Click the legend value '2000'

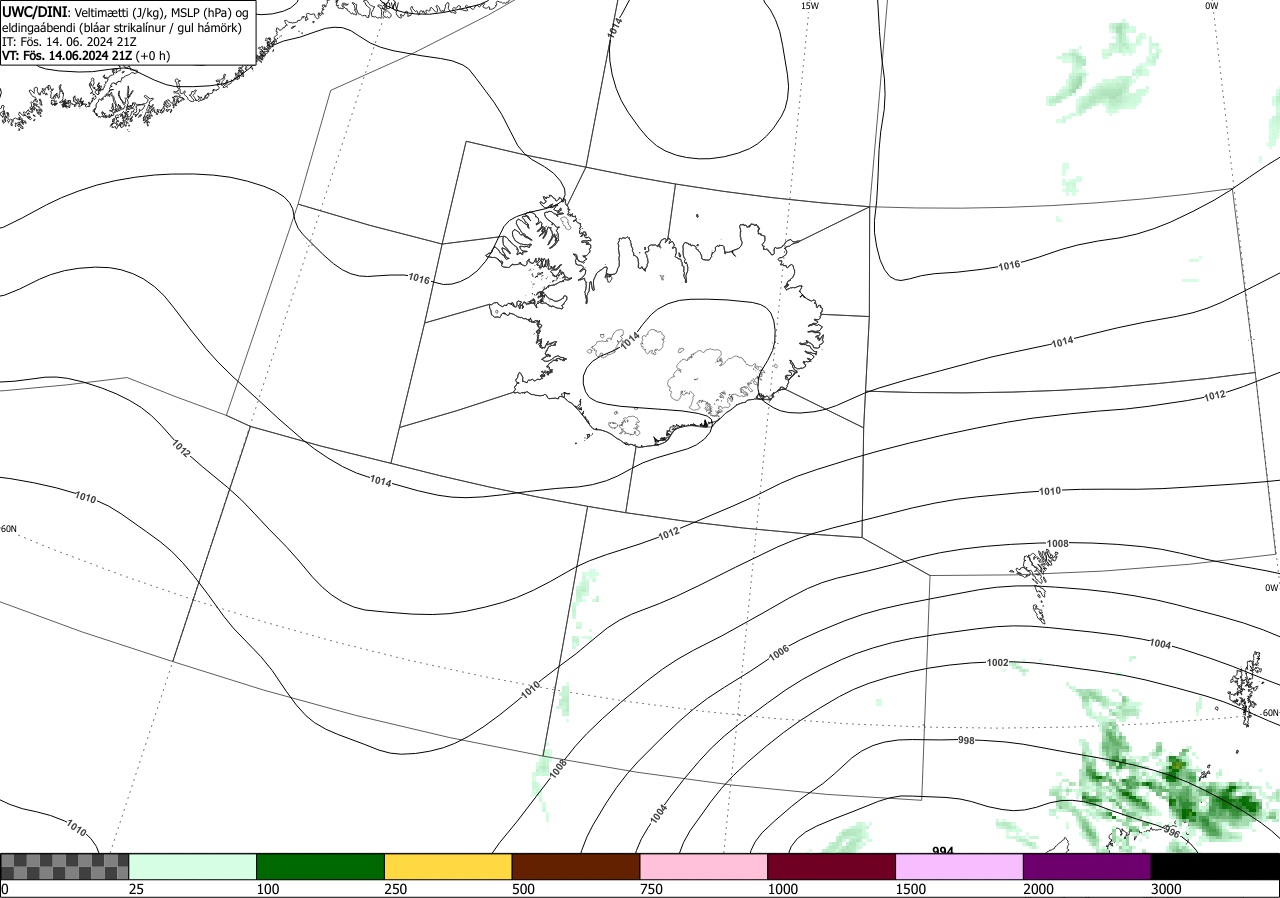pyautogui.click(x=1038, y=889)
